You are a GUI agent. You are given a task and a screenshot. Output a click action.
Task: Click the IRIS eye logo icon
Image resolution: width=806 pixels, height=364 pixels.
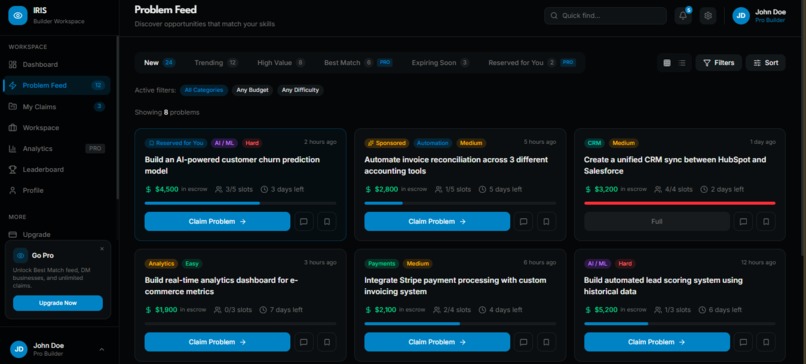17,15
